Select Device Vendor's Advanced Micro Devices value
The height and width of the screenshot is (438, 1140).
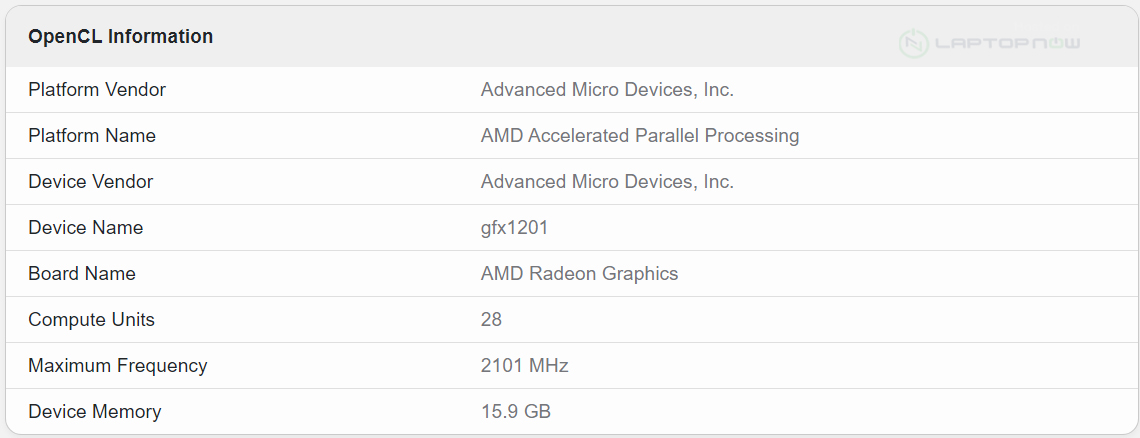tap(607, 182)
